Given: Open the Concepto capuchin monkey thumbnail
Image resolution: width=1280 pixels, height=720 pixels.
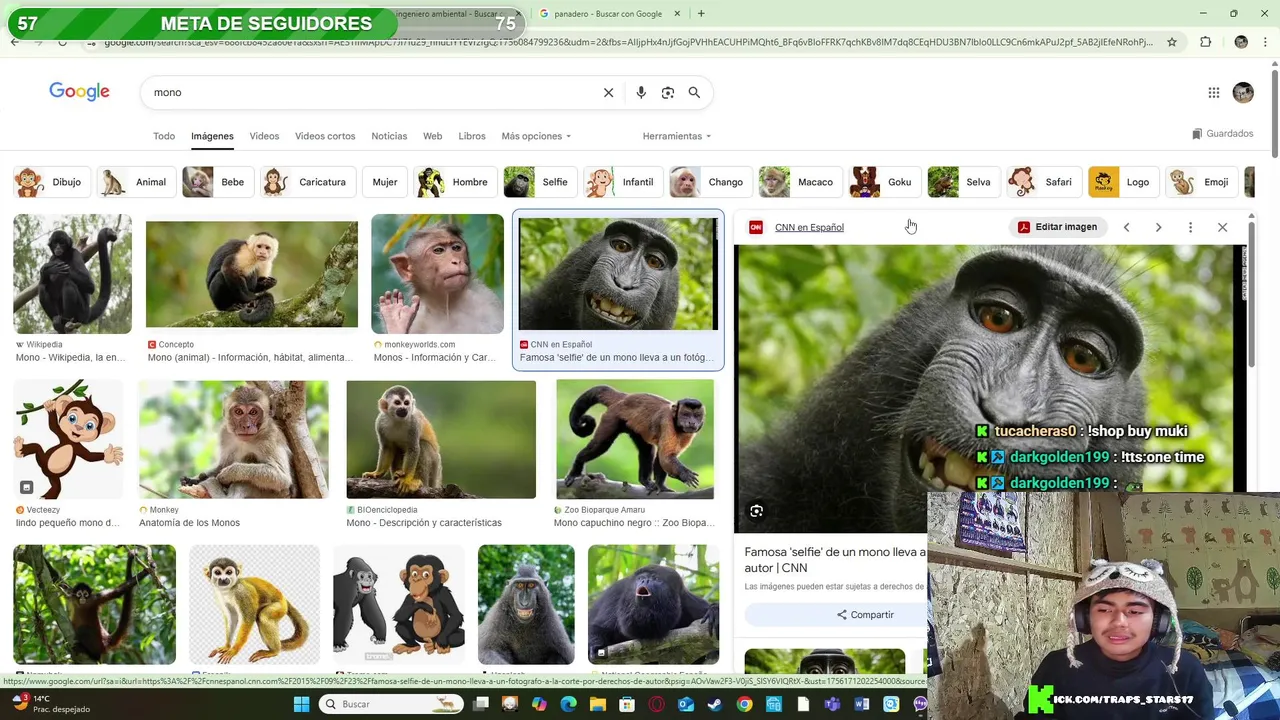Looking at the screenshot, I should click(252, 274).
